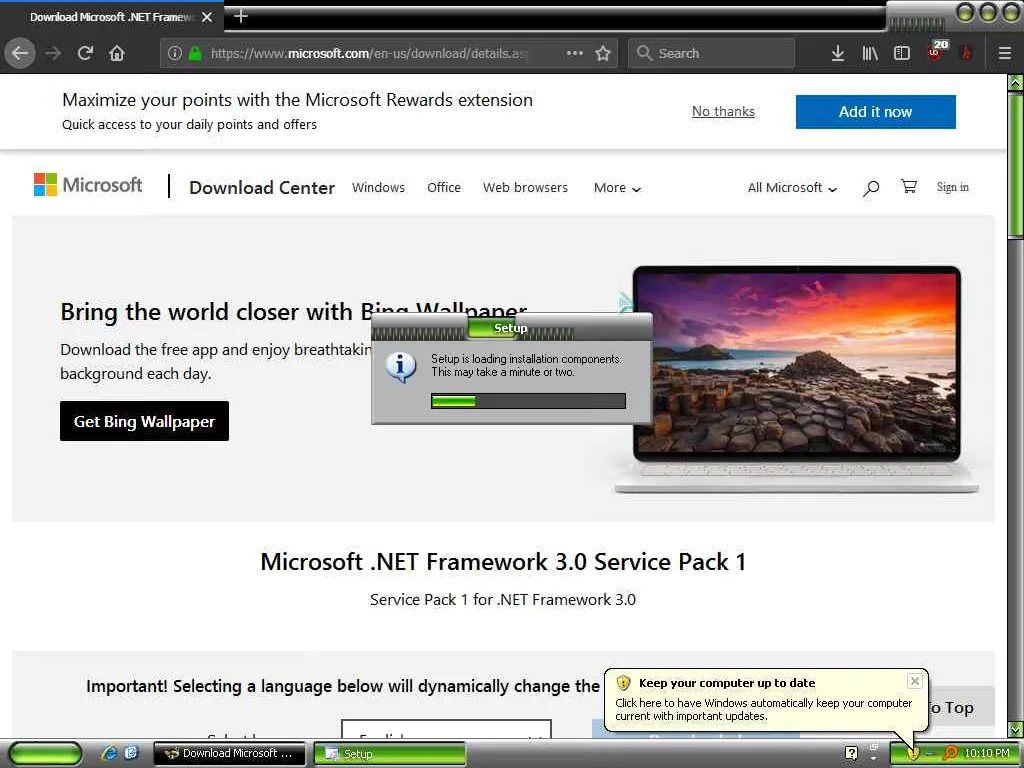The width and height of the screenshot is (1024, 768).
Task: Go back to the previous page
Action: [20, 53]
